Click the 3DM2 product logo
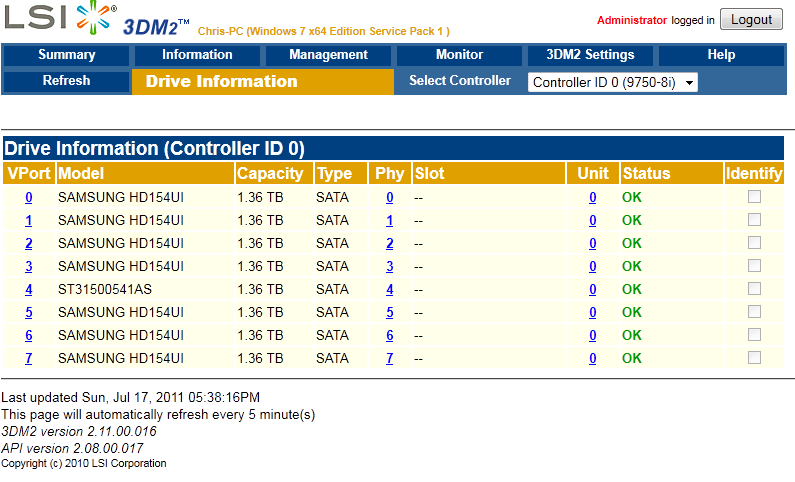This screenshot has width=795, height=482. pos(156,27)
